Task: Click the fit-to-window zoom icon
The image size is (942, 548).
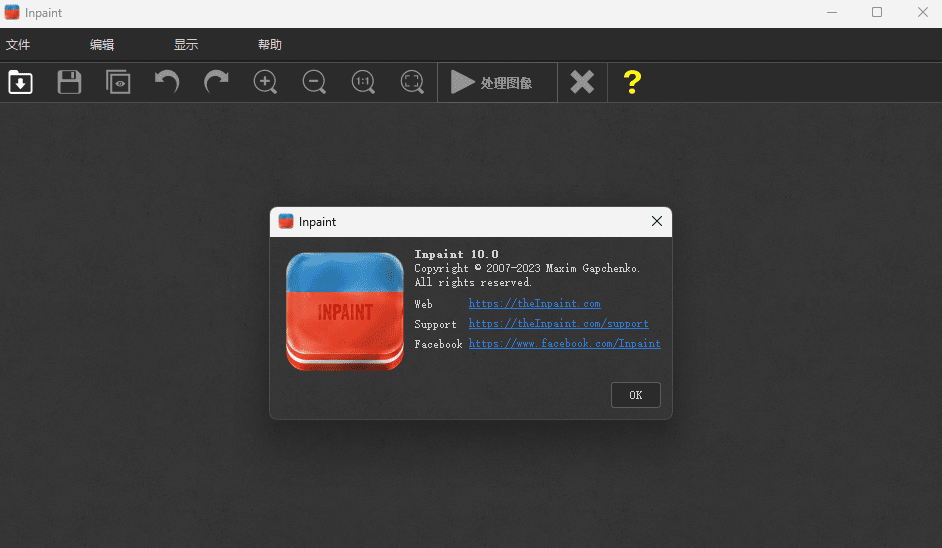Action: pos(412,82)
